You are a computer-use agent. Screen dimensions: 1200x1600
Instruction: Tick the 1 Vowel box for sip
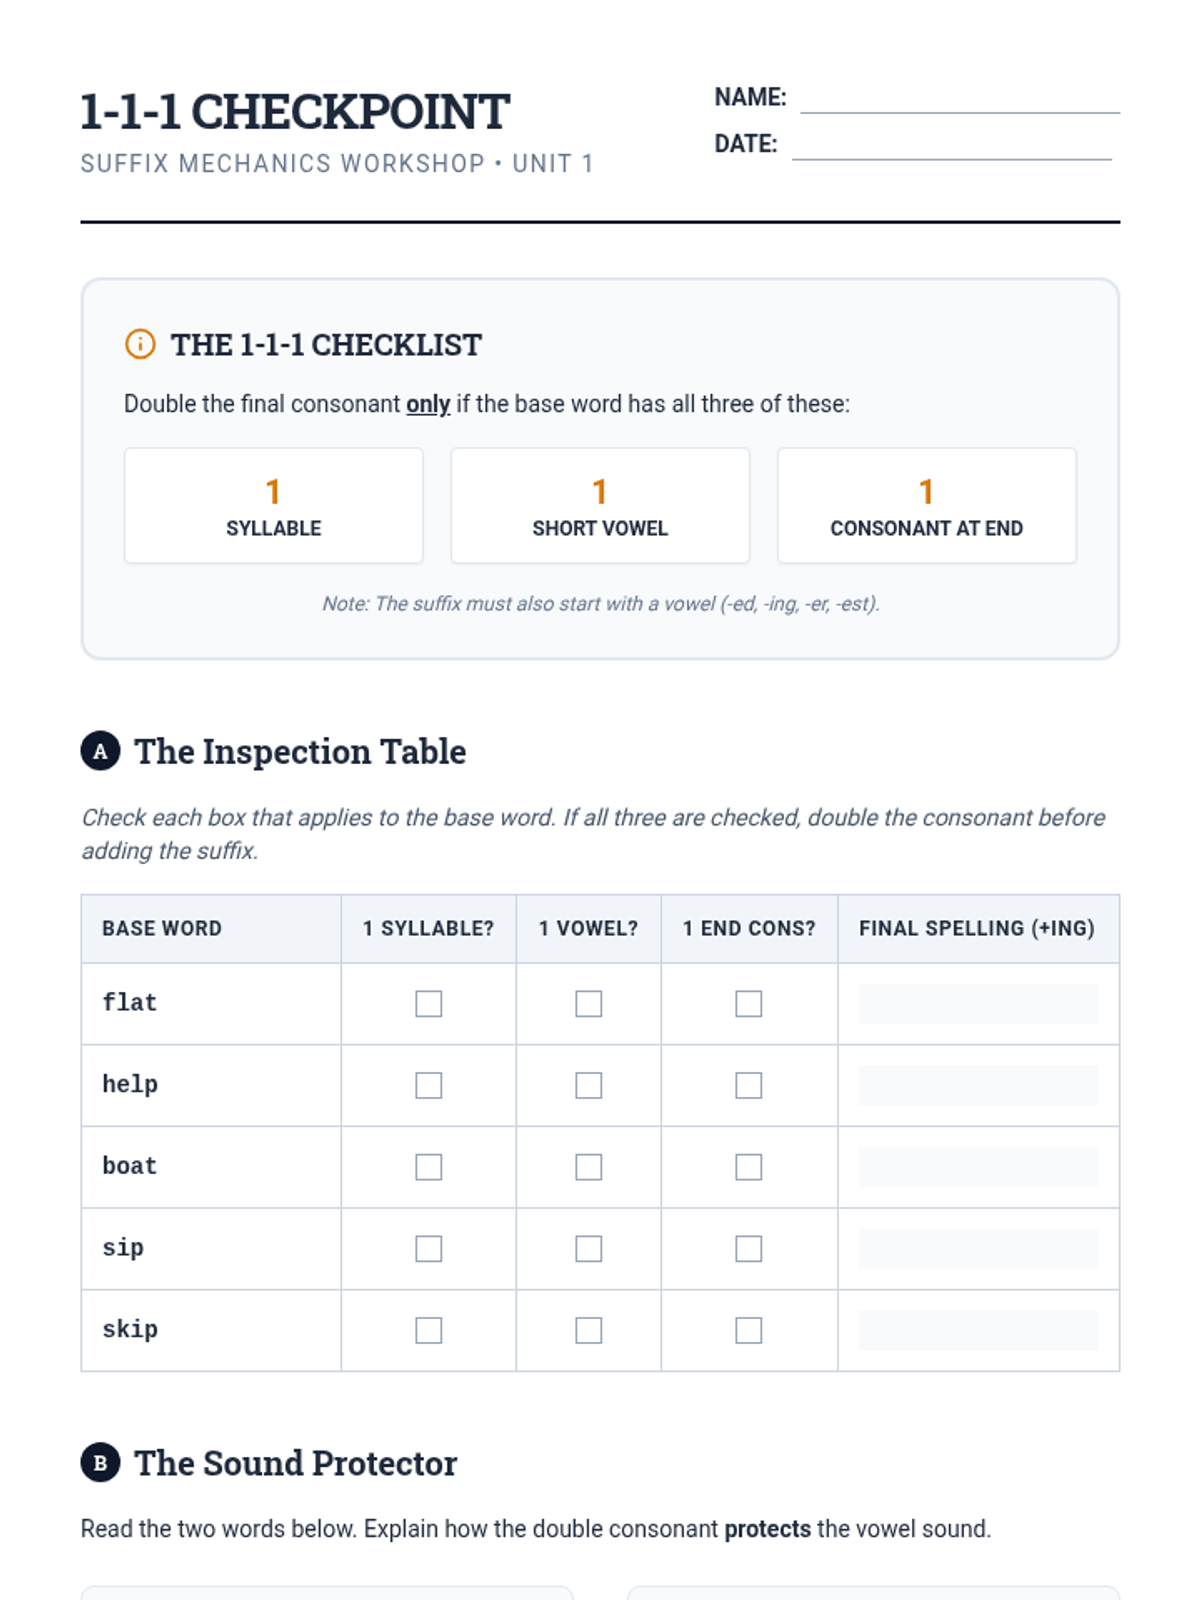(588, 1249)
